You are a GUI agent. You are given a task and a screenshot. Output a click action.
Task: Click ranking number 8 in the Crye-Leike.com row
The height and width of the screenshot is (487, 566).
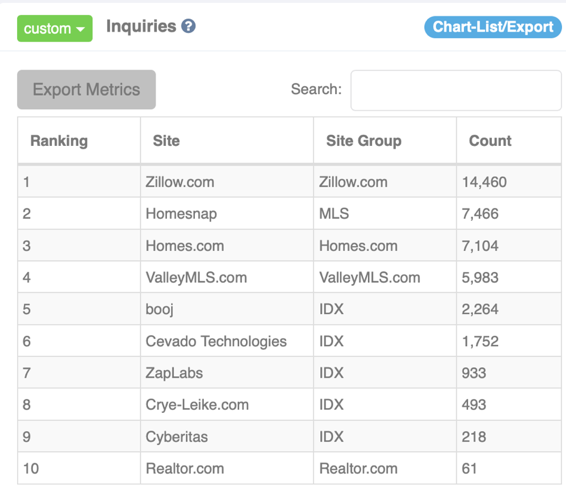pyautogui.click(x=27, y=405)
